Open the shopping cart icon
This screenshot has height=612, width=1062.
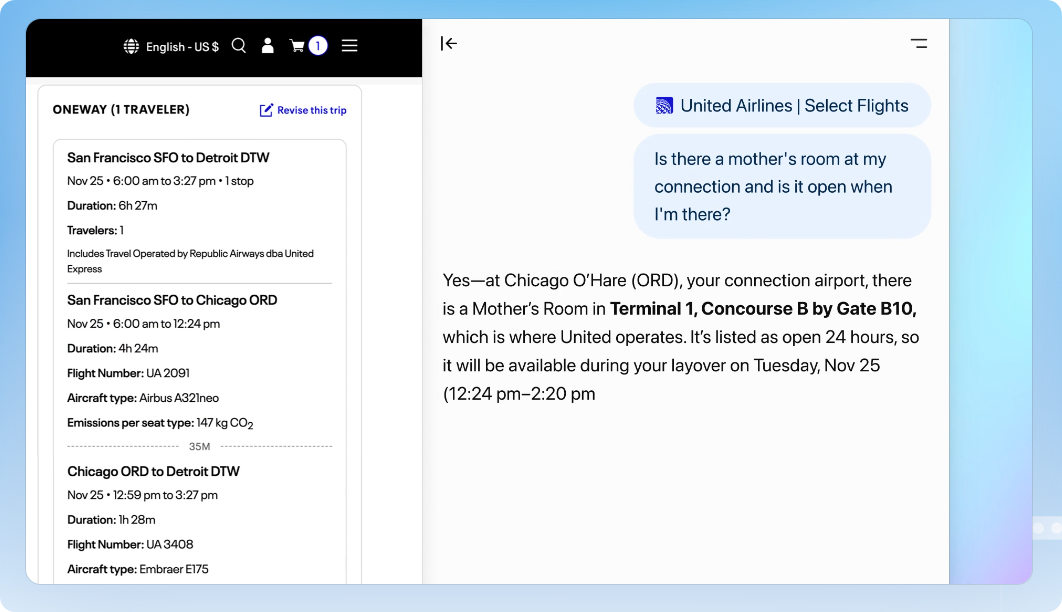click(x=297, y=45)
